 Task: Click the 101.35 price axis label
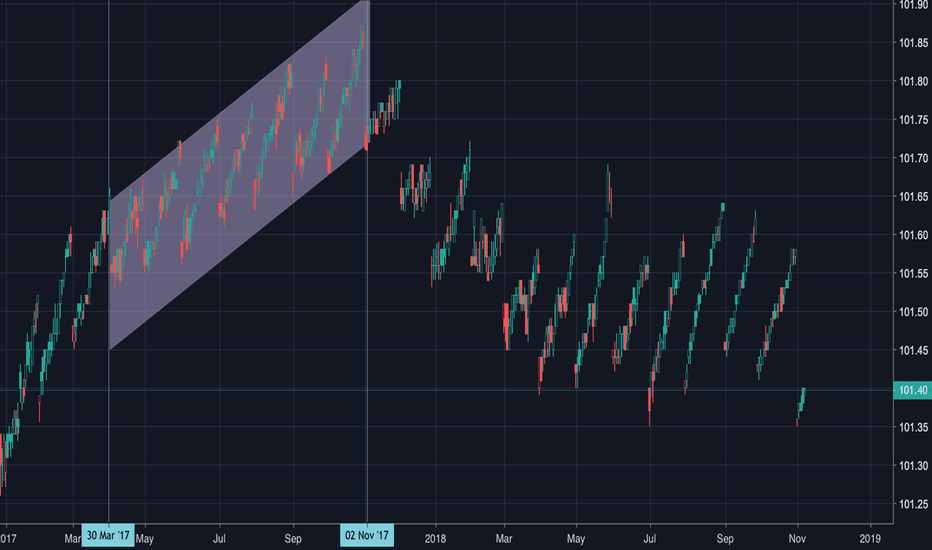coord(913,428)
